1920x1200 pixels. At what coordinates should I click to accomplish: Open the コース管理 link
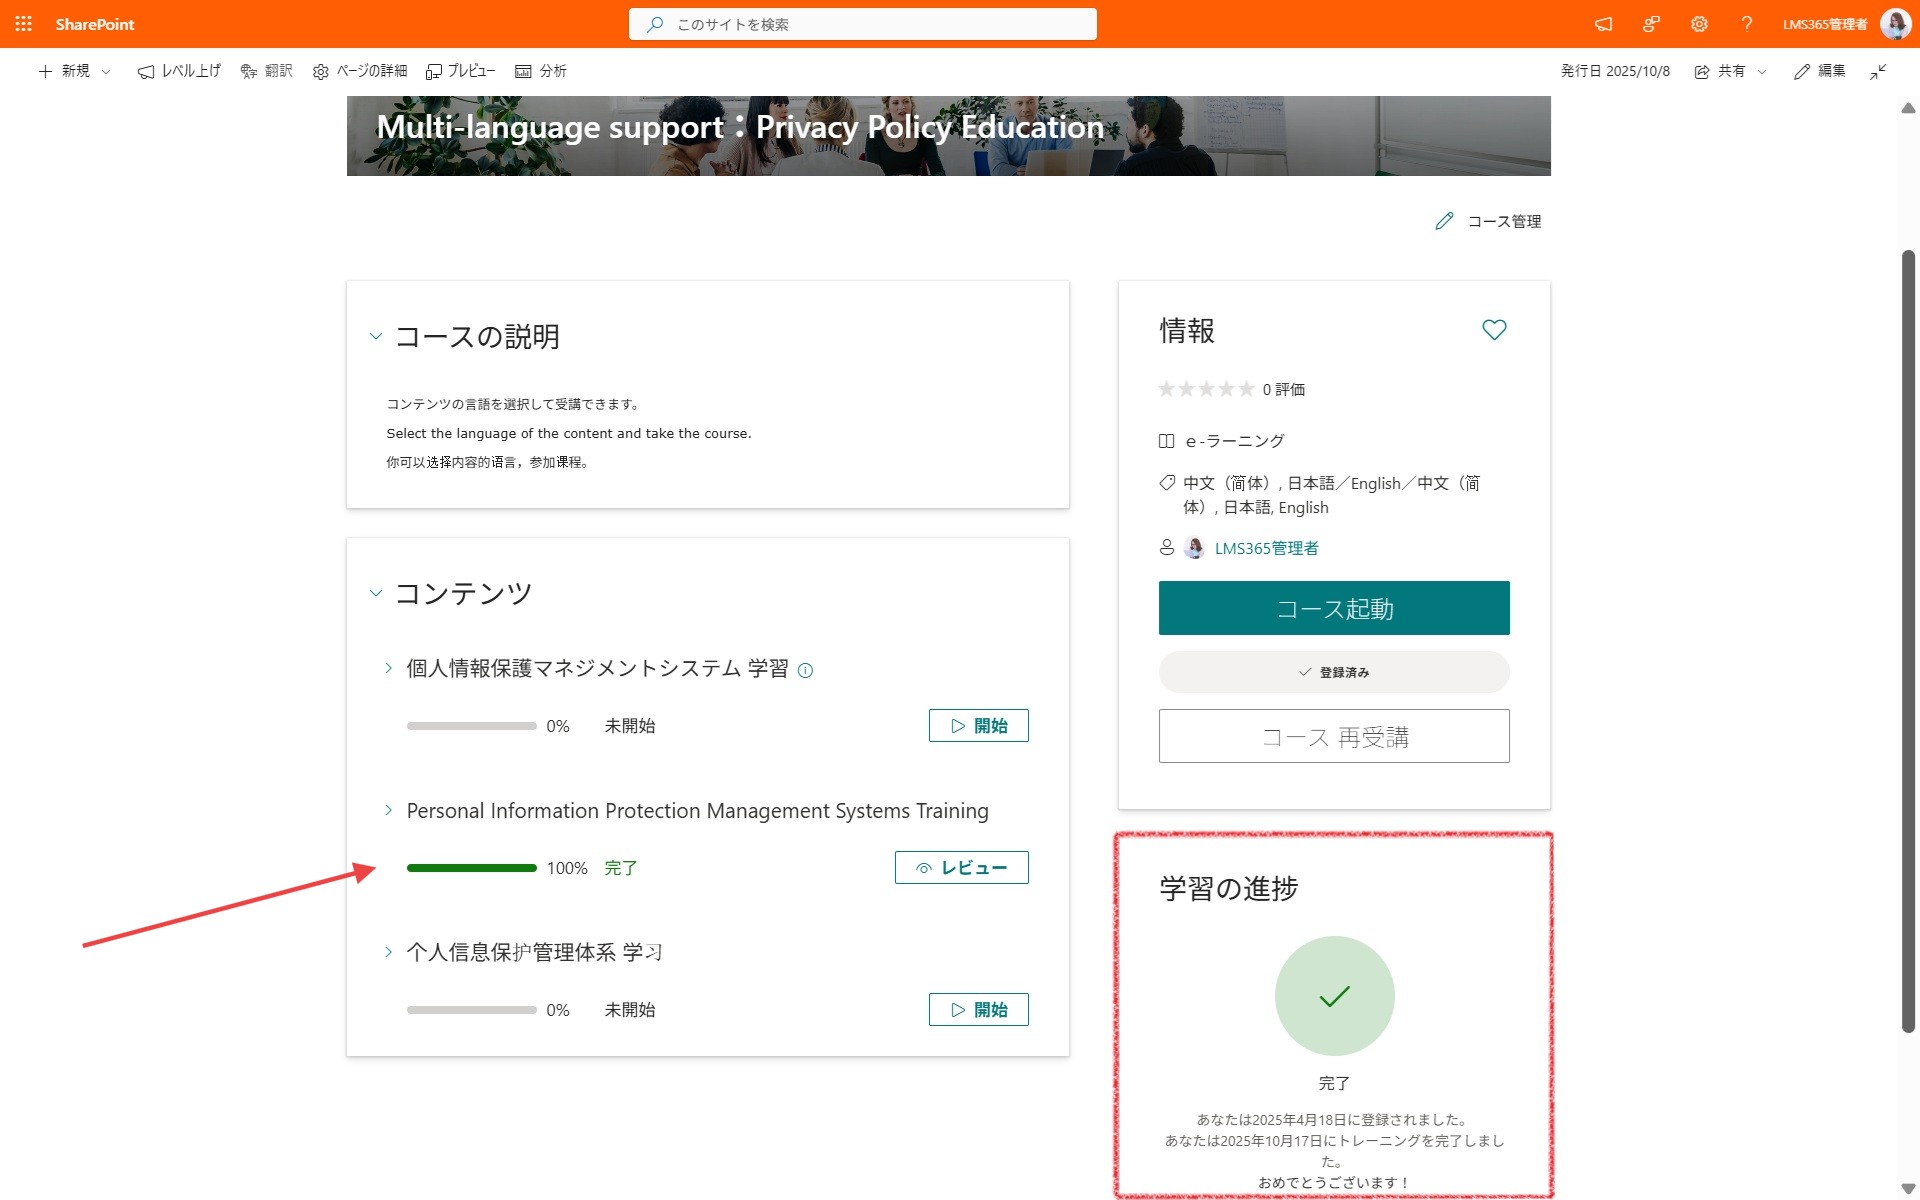click(1504, 221)
